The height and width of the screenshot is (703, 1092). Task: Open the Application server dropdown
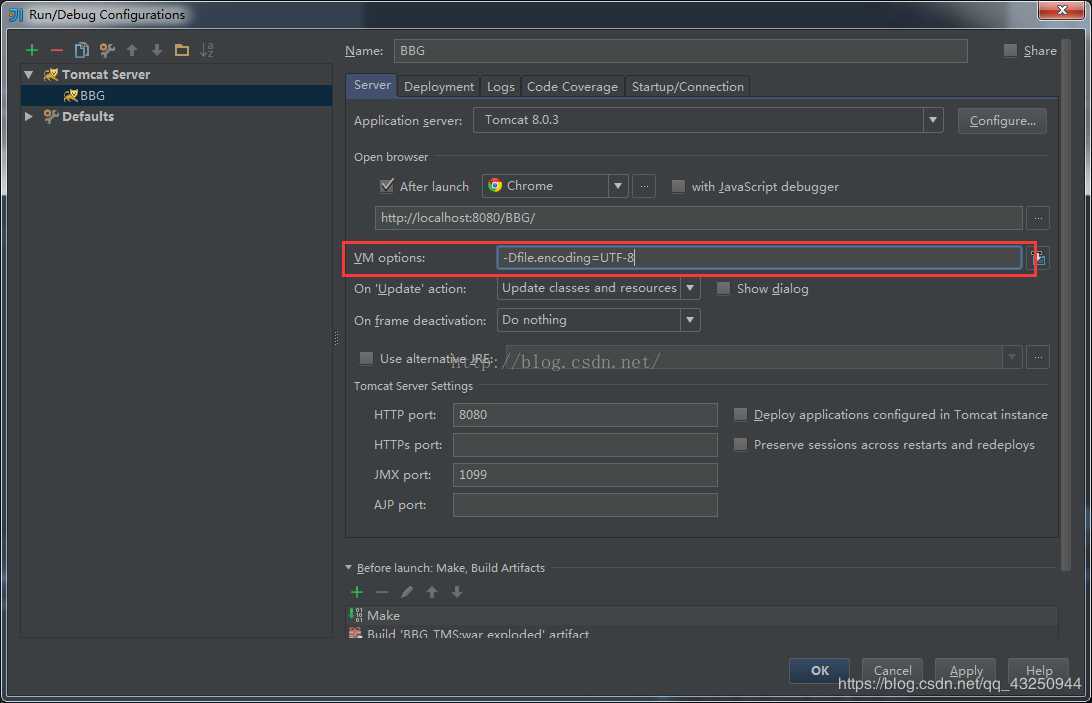coord(933,120)
